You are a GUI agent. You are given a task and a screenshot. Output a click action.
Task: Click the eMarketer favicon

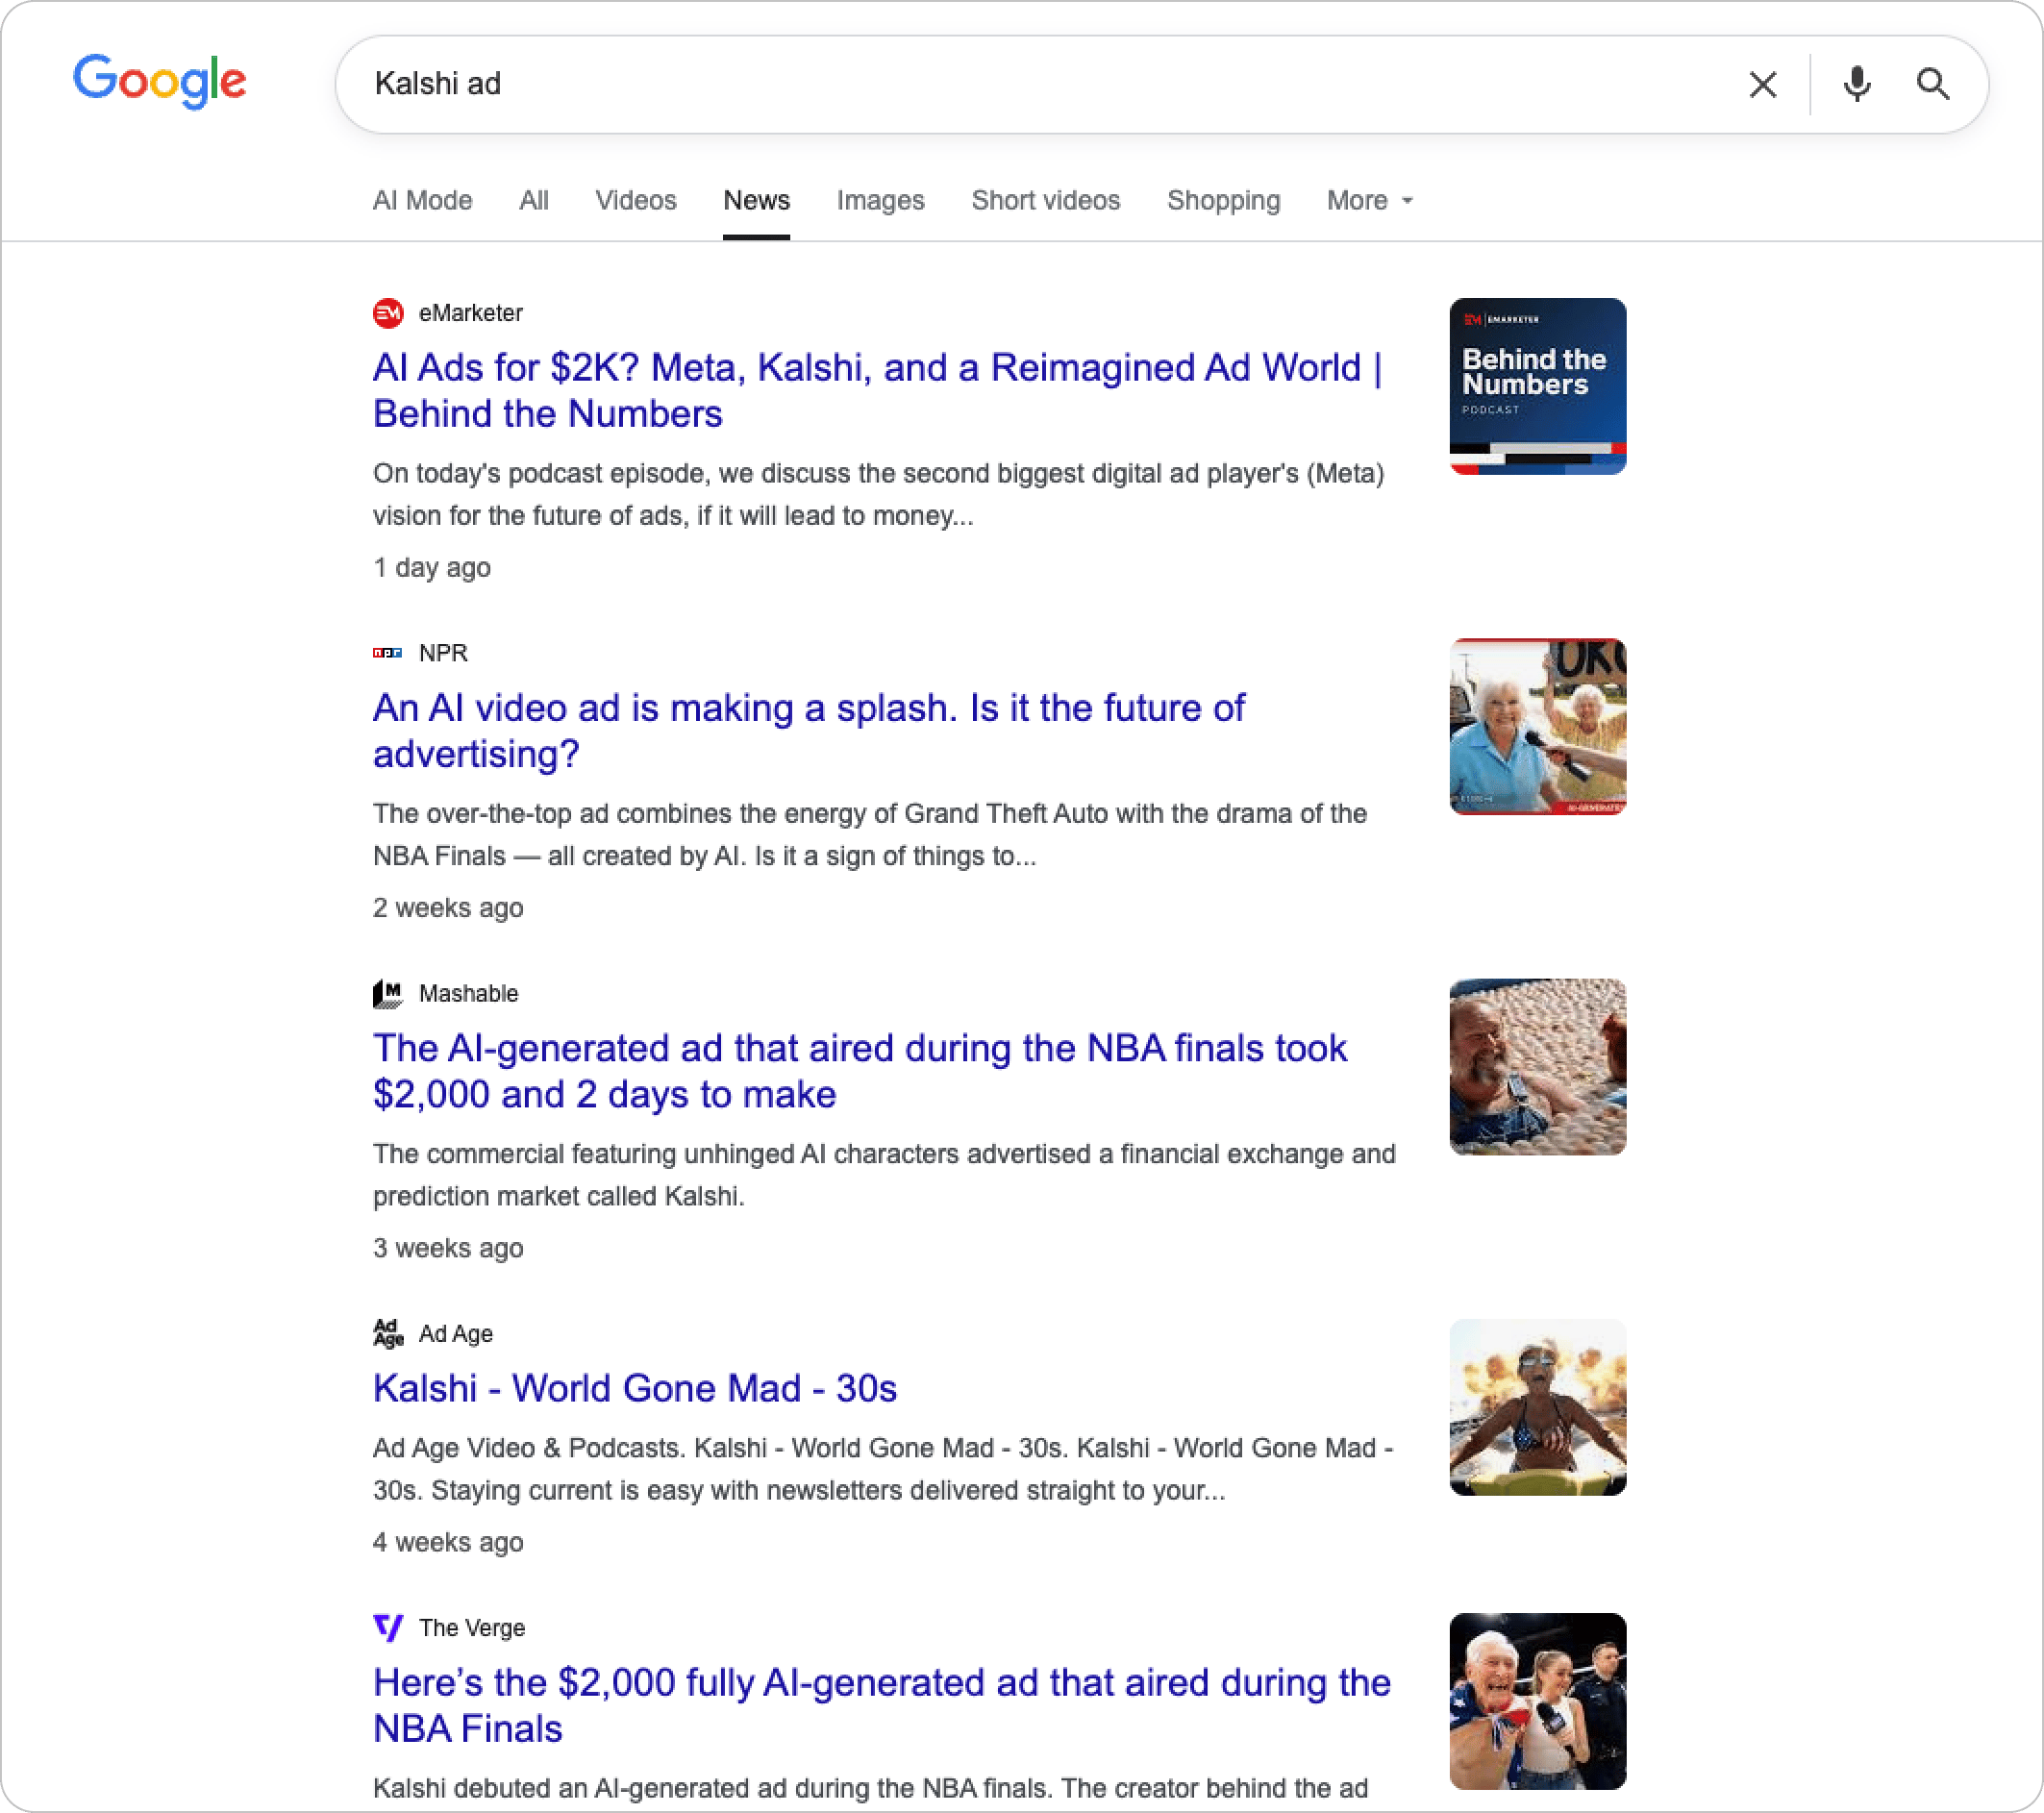[x=388, y=313]
